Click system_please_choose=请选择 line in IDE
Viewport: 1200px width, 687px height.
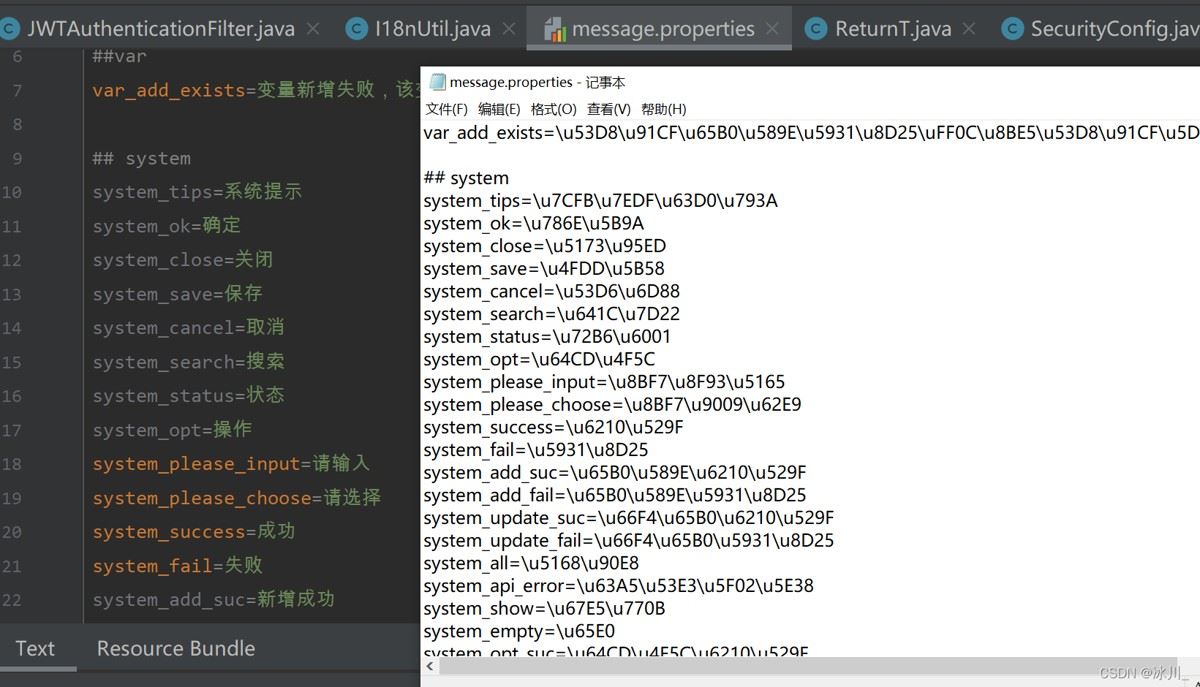[x=237, y=498]
